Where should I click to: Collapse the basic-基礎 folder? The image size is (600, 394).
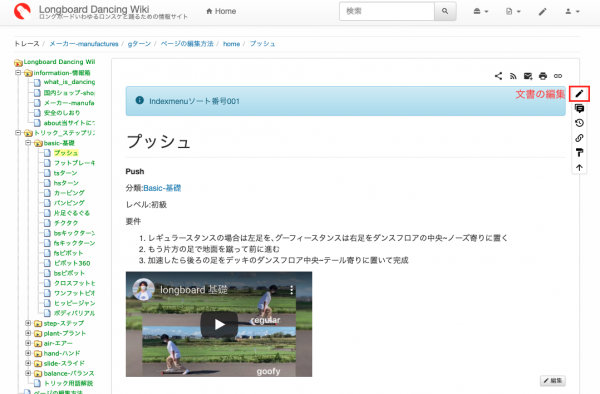(x=28, y=143)
